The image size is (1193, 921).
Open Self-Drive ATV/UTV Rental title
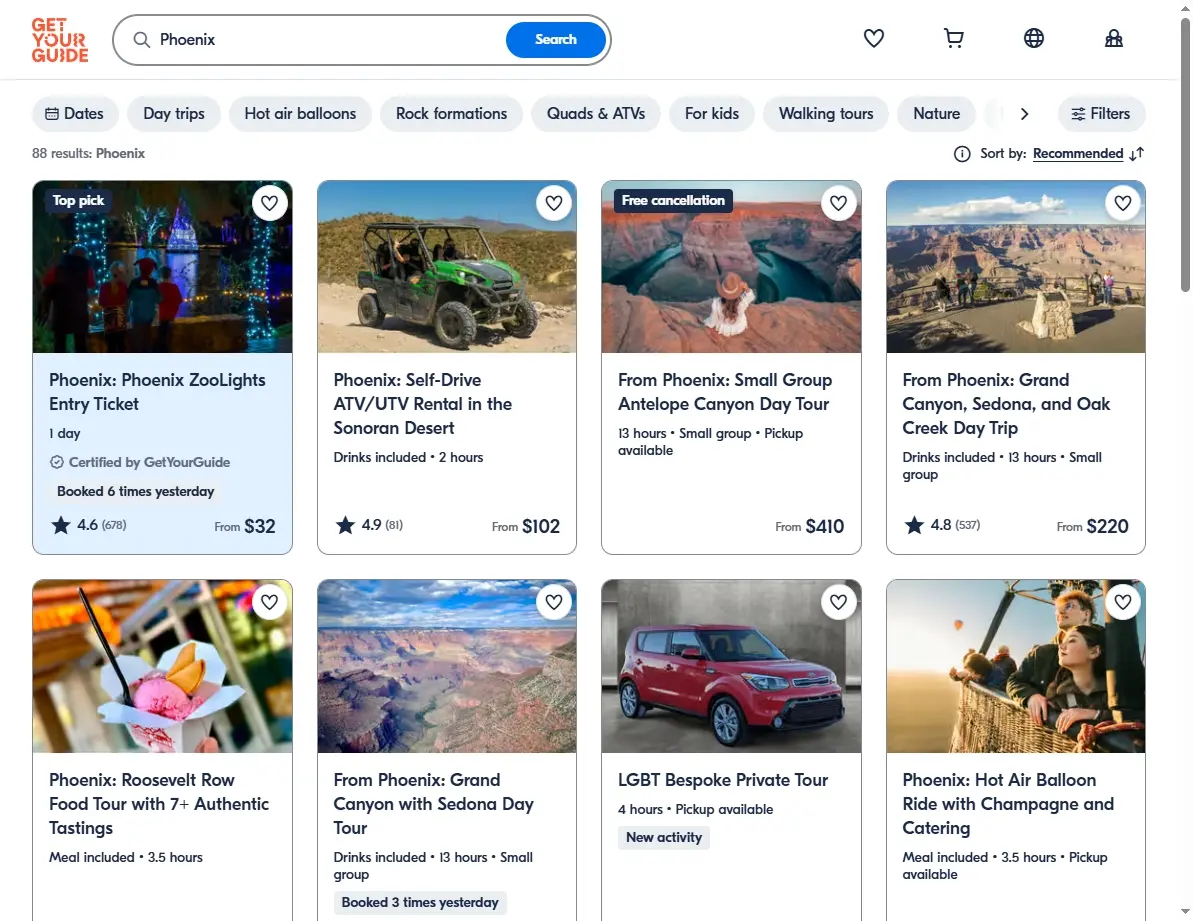point(422,404)
